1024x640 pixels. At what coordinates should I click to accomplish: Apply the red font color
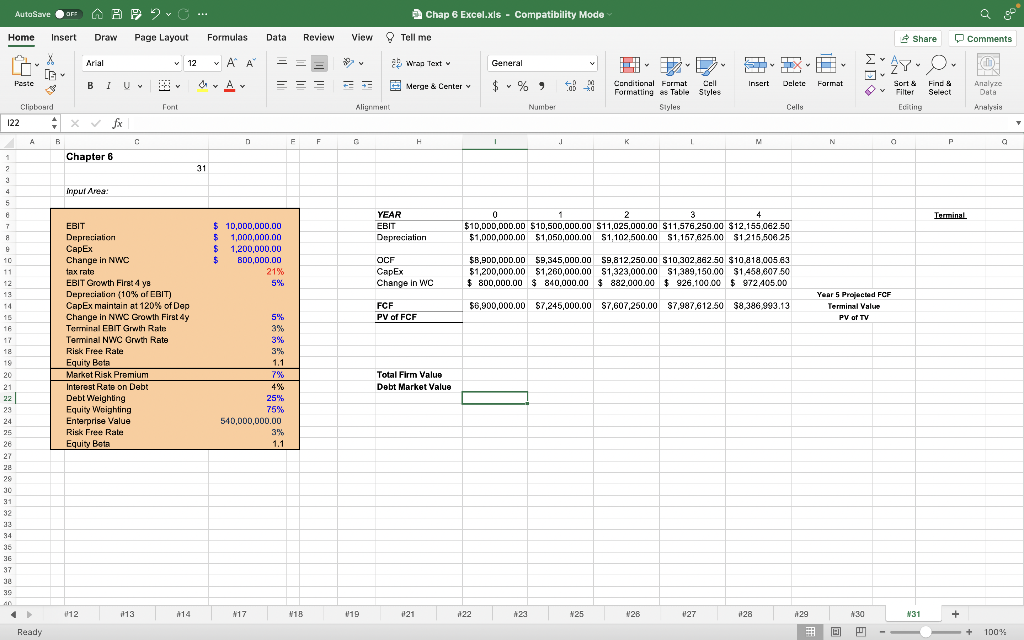(x=229, y=86)
